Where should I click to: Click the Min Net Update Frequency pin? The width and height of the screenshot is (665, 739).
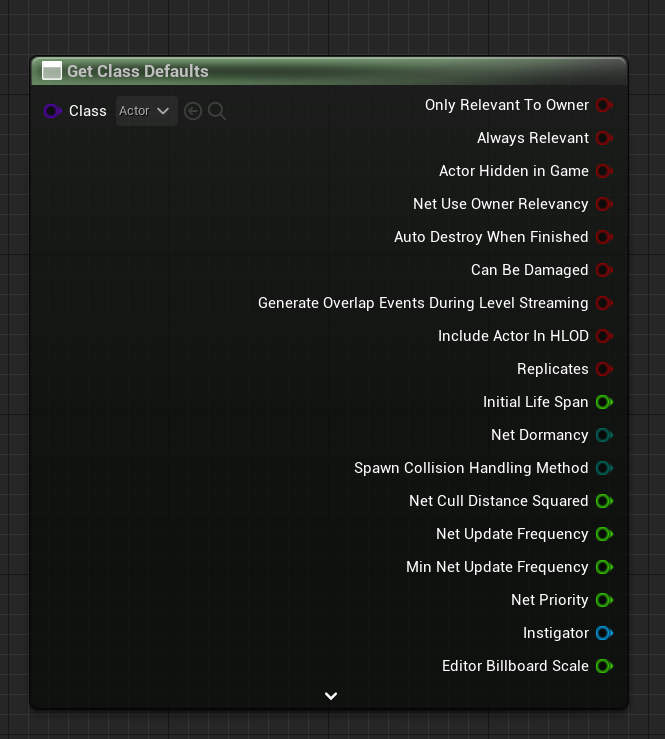pos(604,567)
